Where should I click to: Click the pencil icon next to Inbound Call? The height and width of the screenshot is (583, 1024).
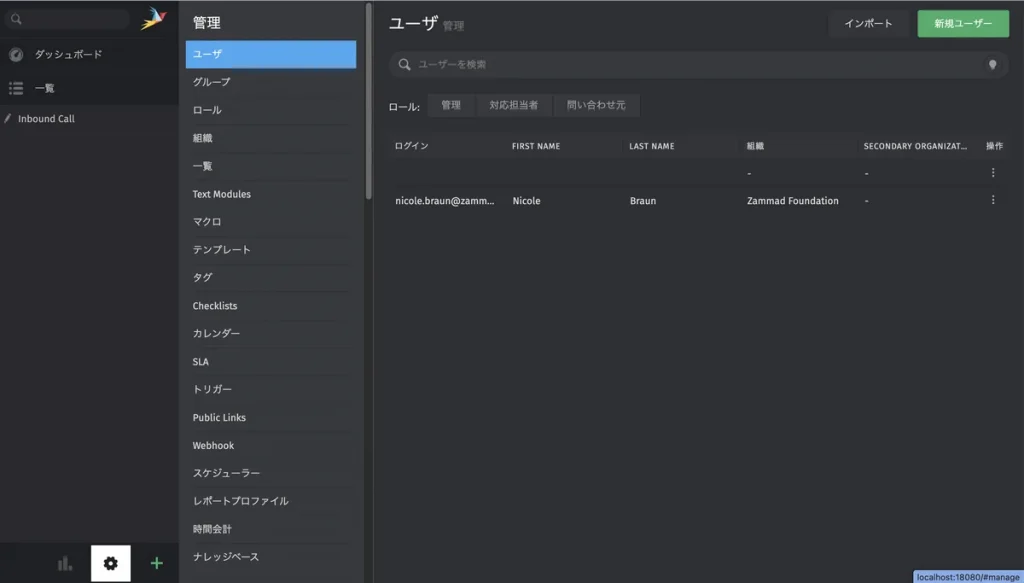click(x=8, y=118)
